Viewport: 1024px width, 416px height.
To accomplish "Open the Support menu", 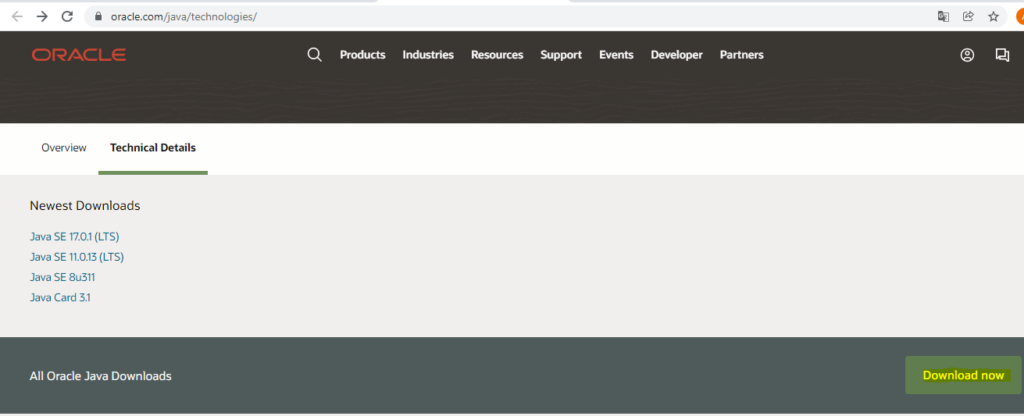I will pos(561,55).
